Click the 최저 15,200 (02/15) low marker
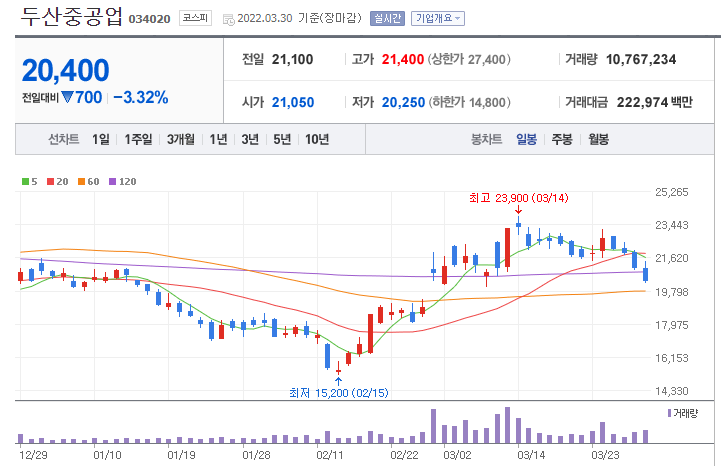721x466 pixels. 339,392
